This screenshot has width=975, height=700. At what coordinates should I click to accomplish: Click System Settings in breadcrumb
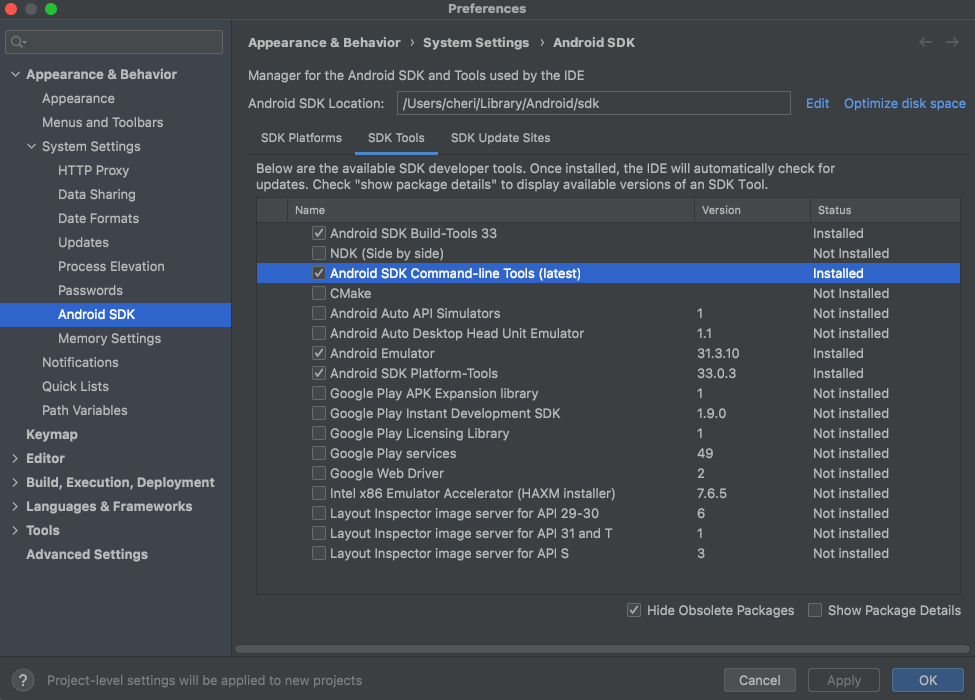(x=476, y=42)
